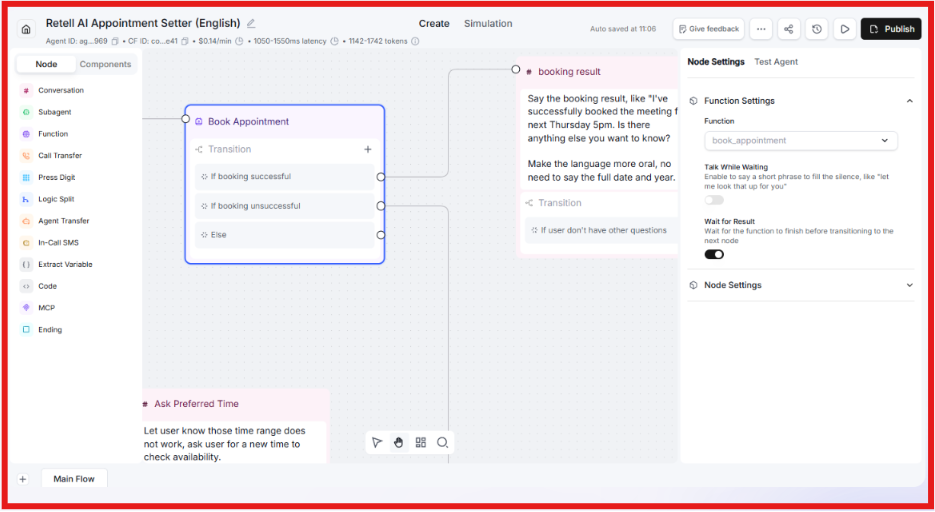Copy the CF ID
The height and width of the screenshot is (512, 935).
[x=185, y=41]
